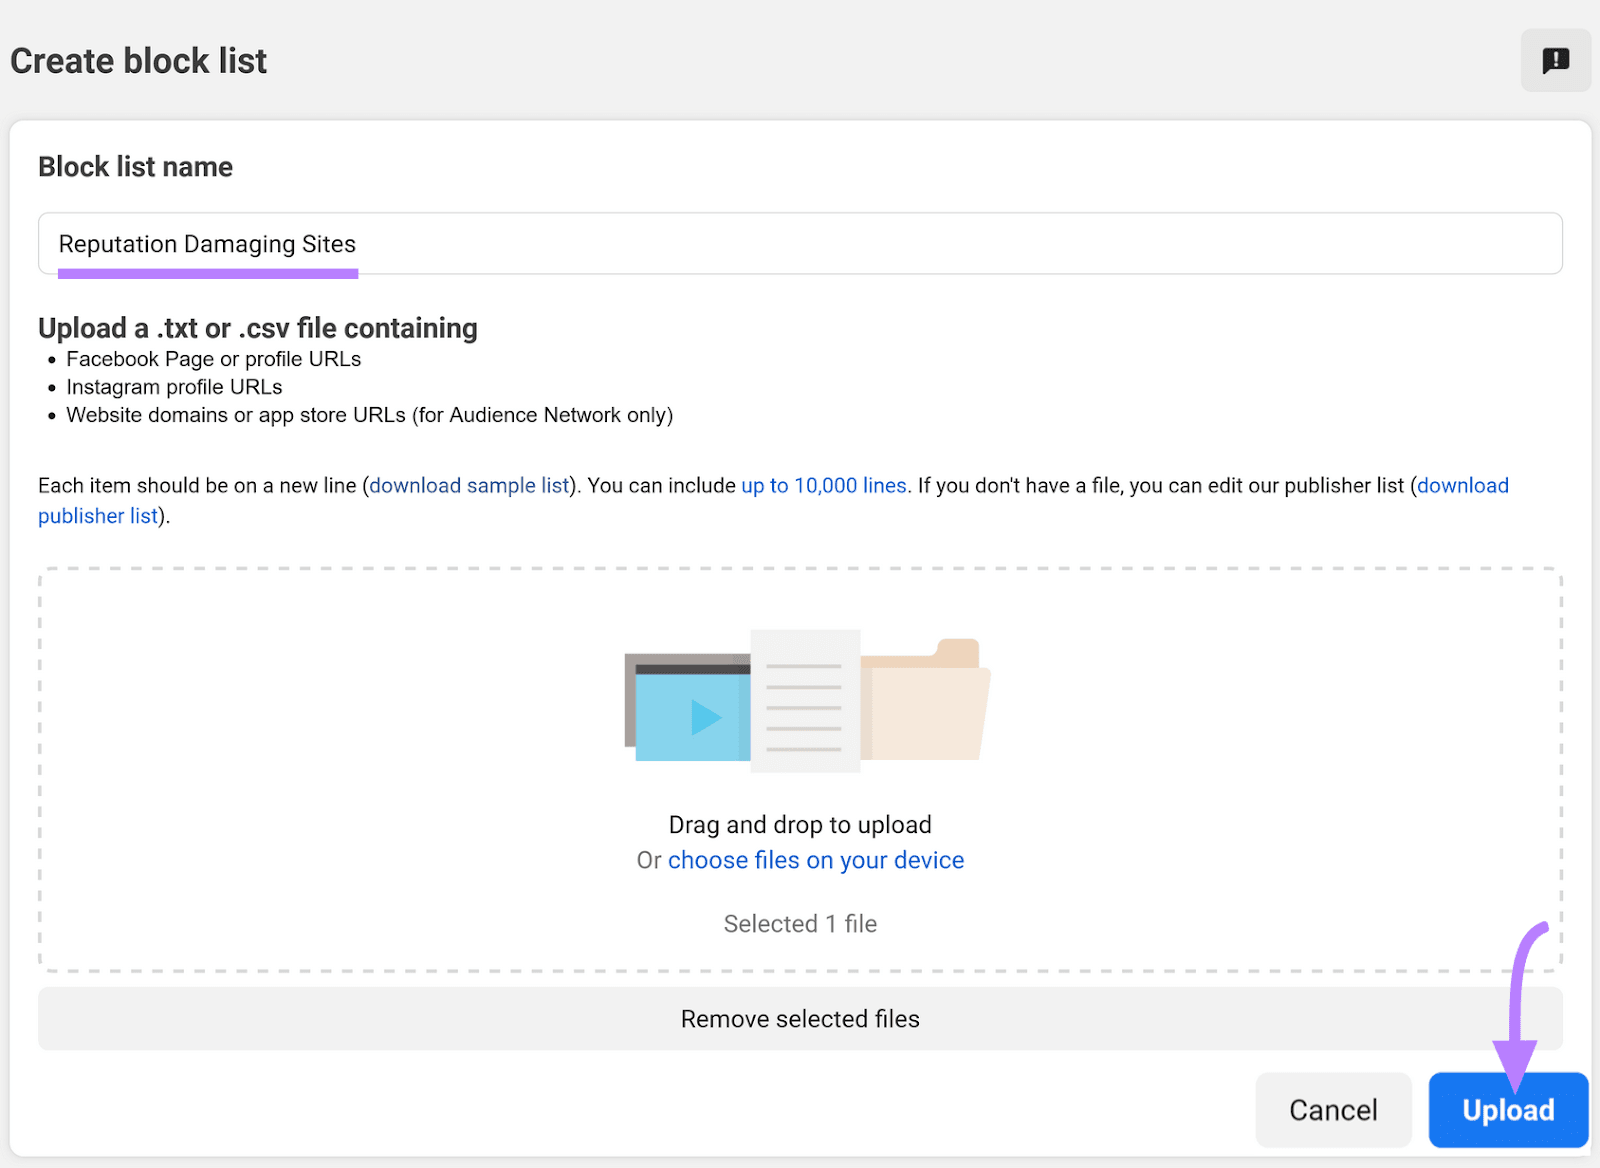The width and height of the screenshot is (1600, 1168).
Task: Select the Website domains or app store bullet
Action: [x=369, y=416]
